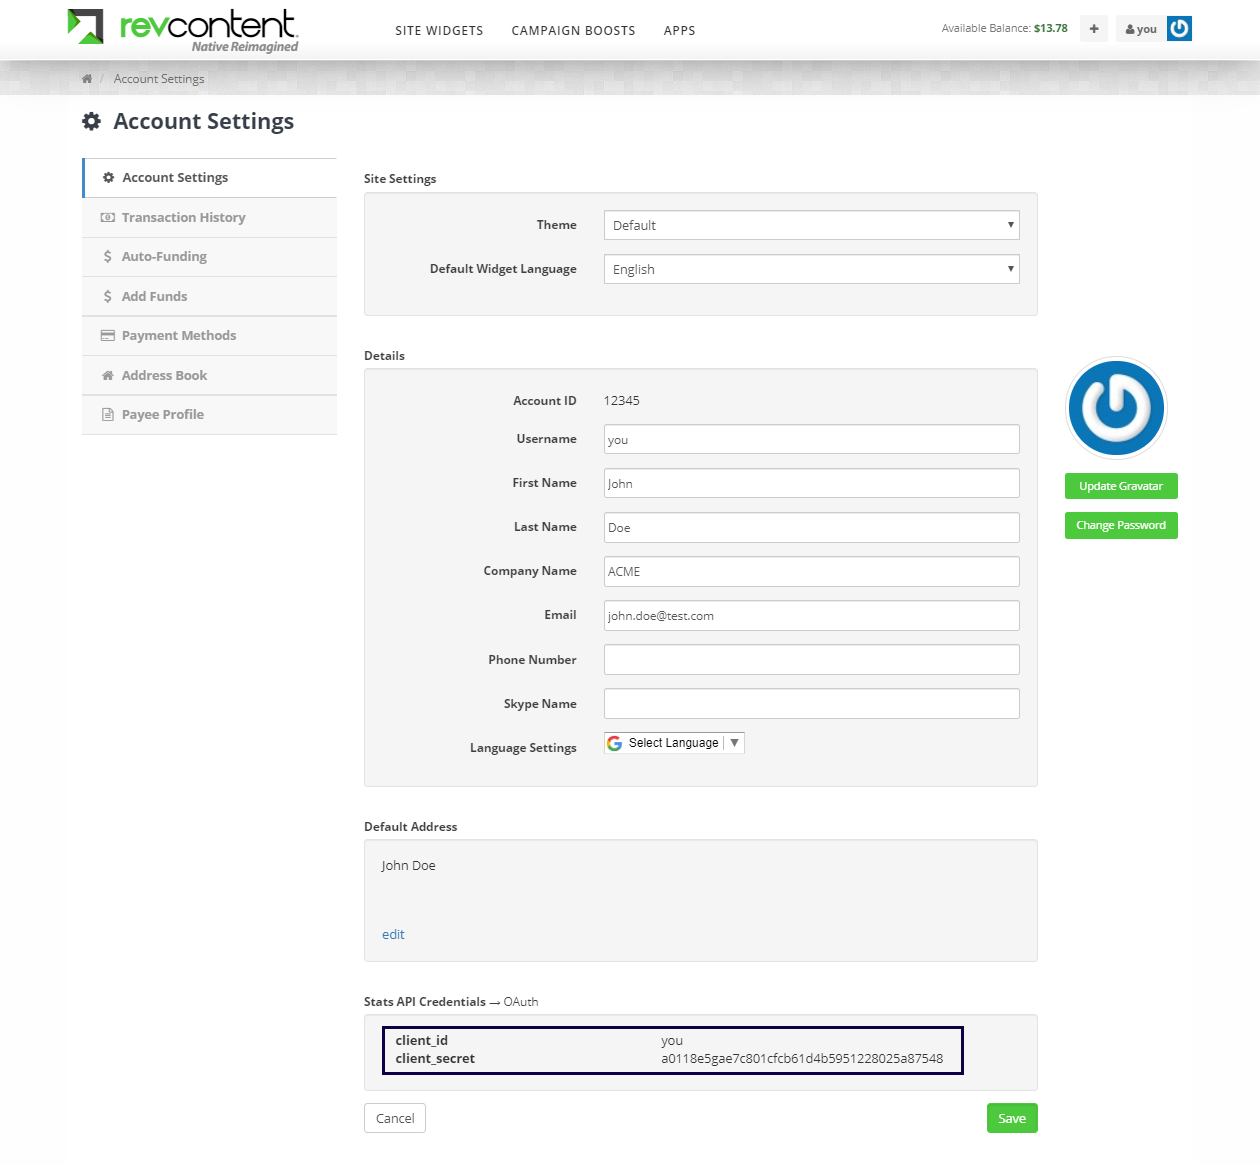The height and width of the screenshot is (1165, 1260).
Task: Open Payee Profile page
Action: point(163,415)
